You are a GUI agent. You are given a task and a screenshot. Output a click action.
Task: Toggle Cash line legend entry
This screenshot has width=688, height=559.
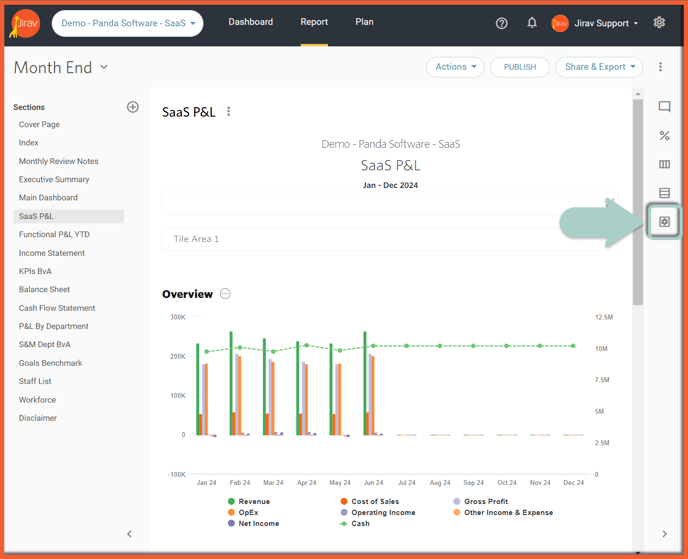(x=355, y=523)
